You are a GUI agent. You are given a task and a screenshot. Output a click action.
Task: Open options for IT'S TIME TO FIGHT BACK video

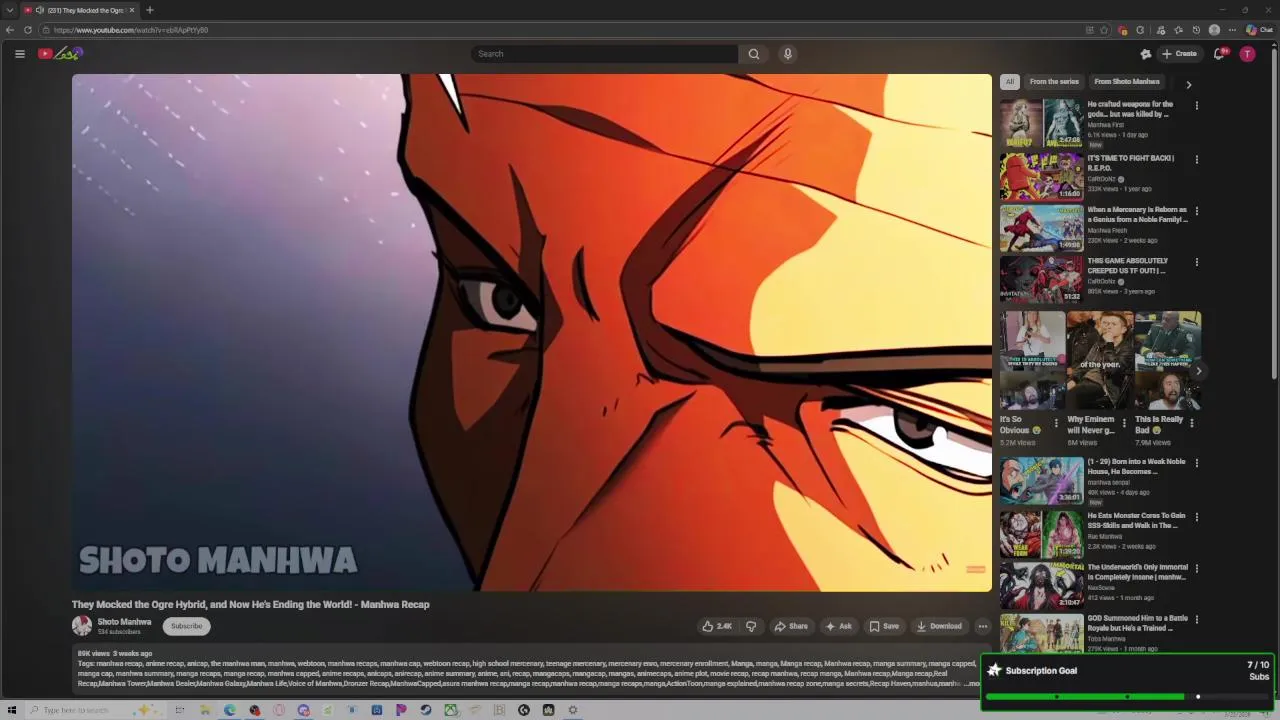click(x=1197, y=160)
